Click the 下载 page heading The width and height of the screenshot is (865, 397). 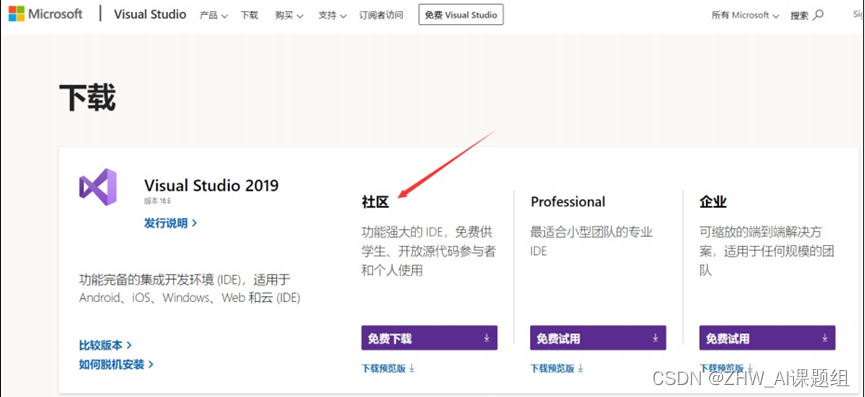[87, 99]
